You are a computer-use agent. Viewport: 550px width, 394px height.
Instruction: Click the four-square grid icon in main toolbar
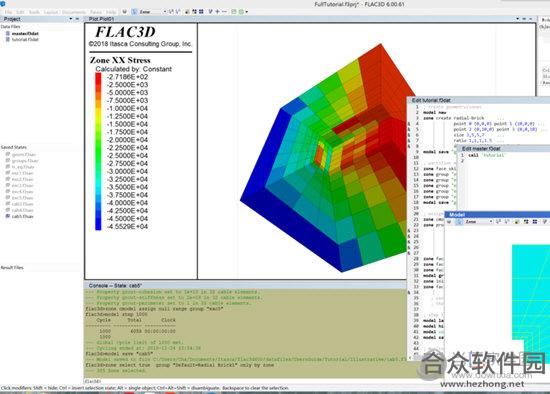click(201, 12)
